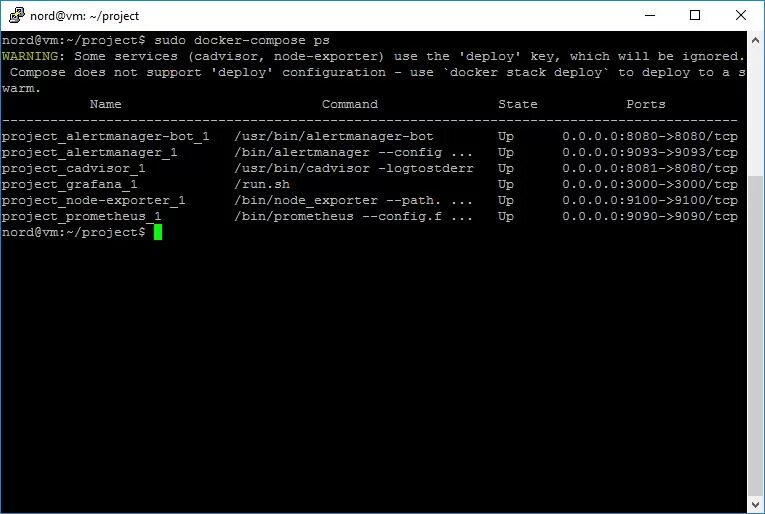Click port '0.0.0.0:9090->9090/tcp'
This screenshot has width=765, height=514.
650,217
